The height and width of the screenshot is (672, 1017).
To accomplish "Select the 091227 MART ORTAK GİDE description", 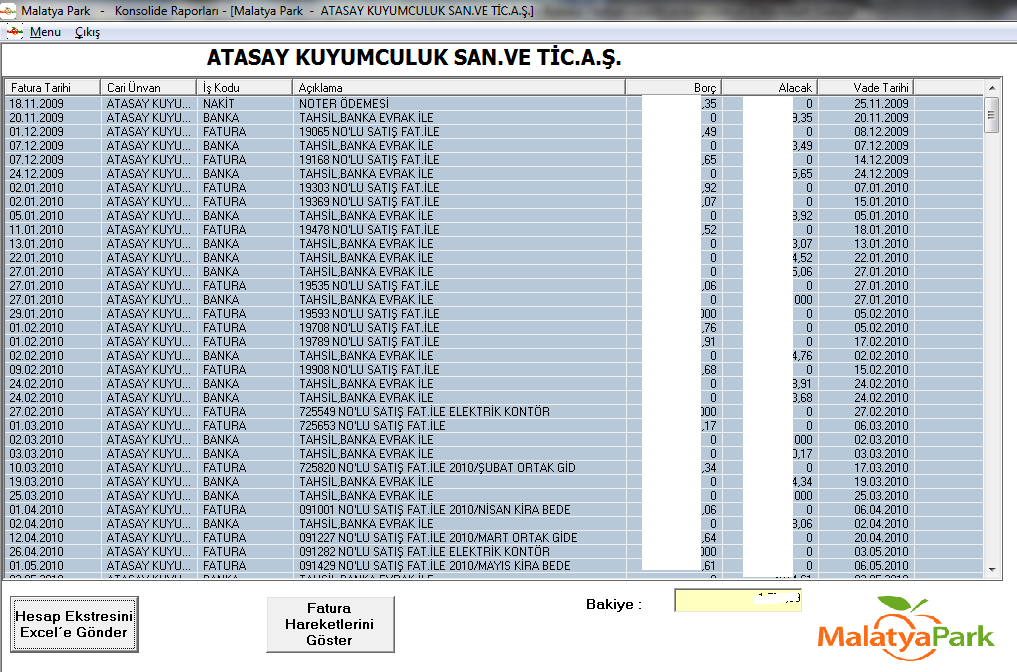I will 459,538.
